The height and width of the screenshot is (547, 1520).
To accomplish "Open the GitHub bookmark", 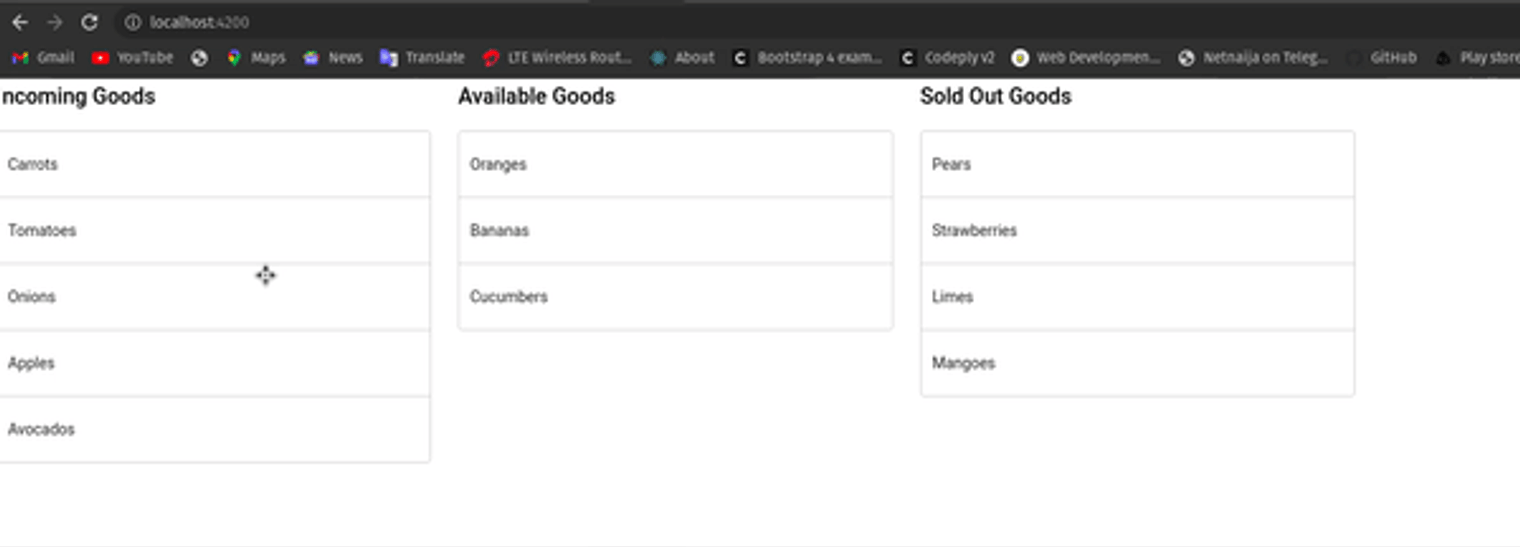I will click(1382, 58).
